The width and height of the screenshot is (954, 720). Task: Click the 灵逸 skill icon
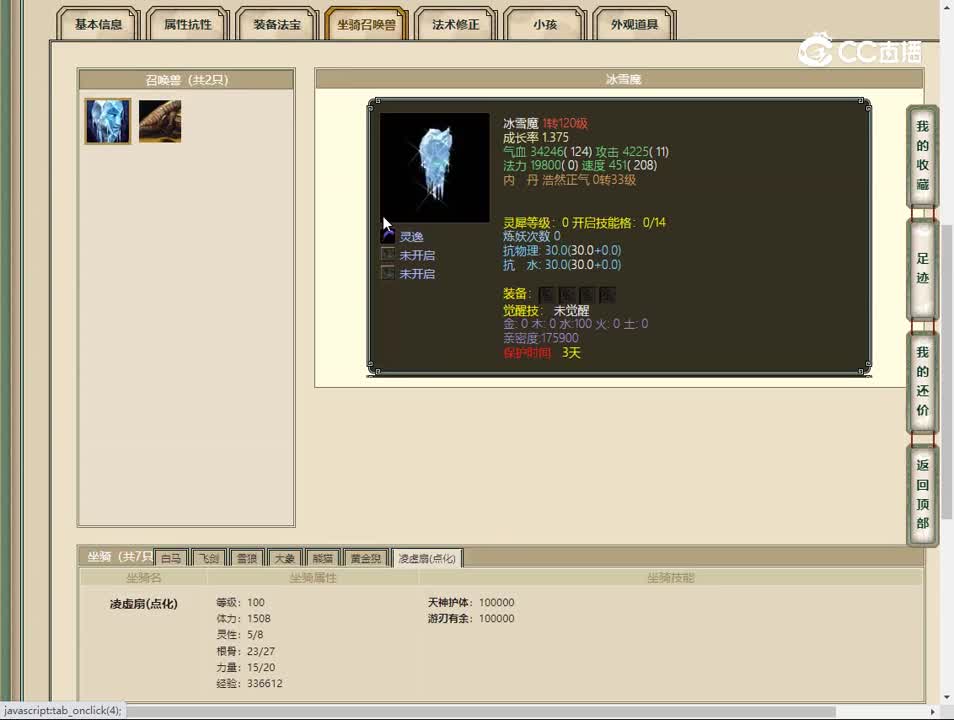pos(388,236)
